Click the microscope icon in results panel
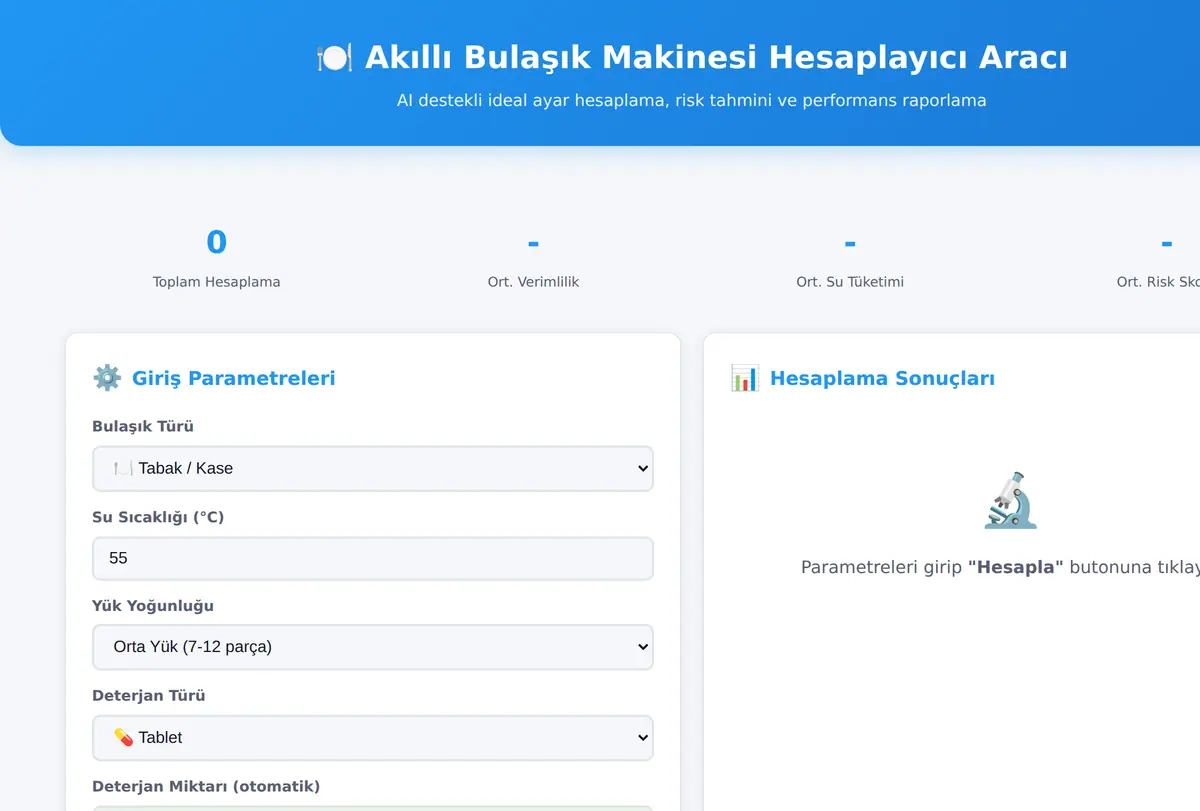This screenshot has width=1200, height=811. [x=1011, y=500]
